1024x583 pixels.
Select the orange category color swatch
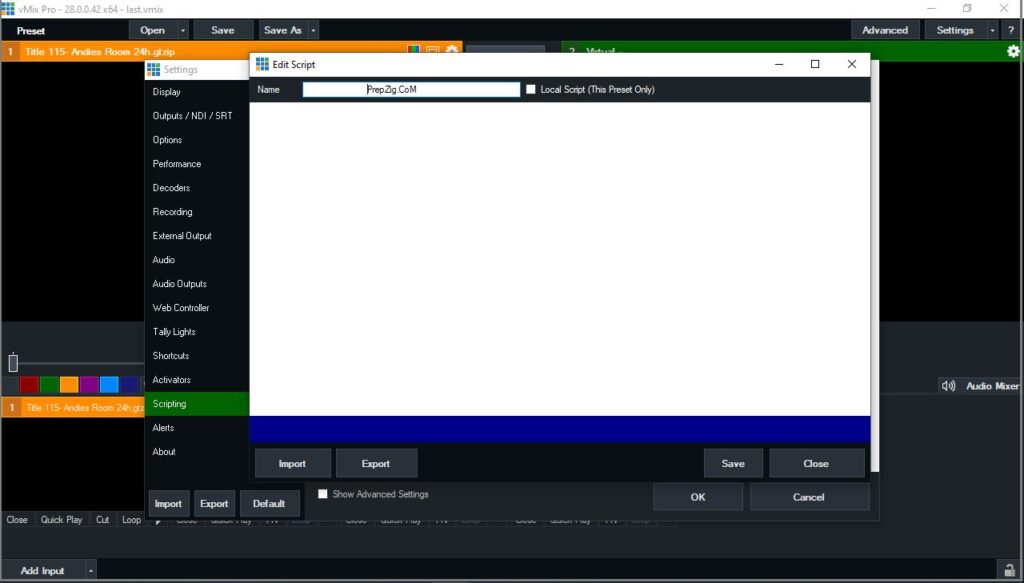(69, 385)
